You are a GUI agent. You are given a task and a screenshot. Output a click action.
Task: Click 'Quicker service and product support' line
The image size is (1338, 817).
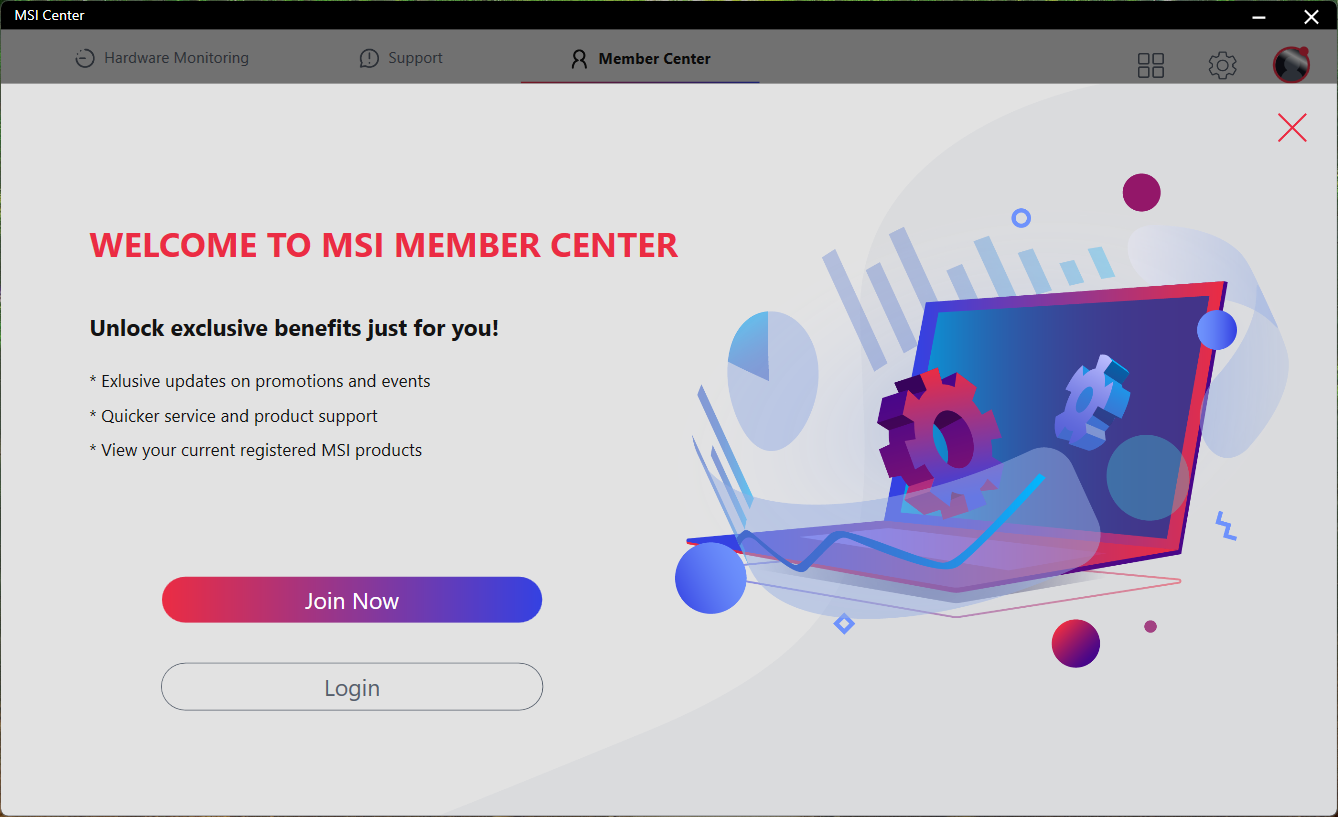234,416
